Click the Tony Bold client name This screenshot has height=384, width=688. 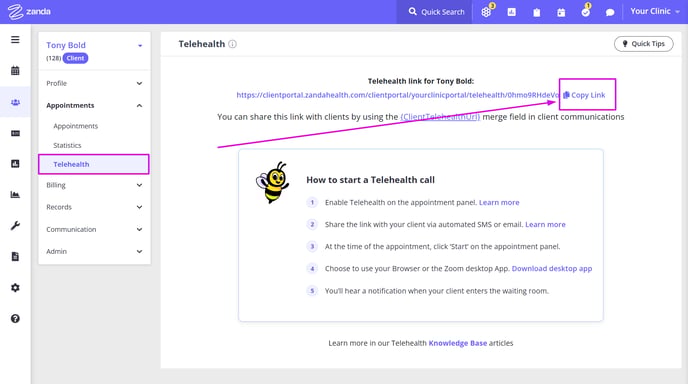[66, 45]
